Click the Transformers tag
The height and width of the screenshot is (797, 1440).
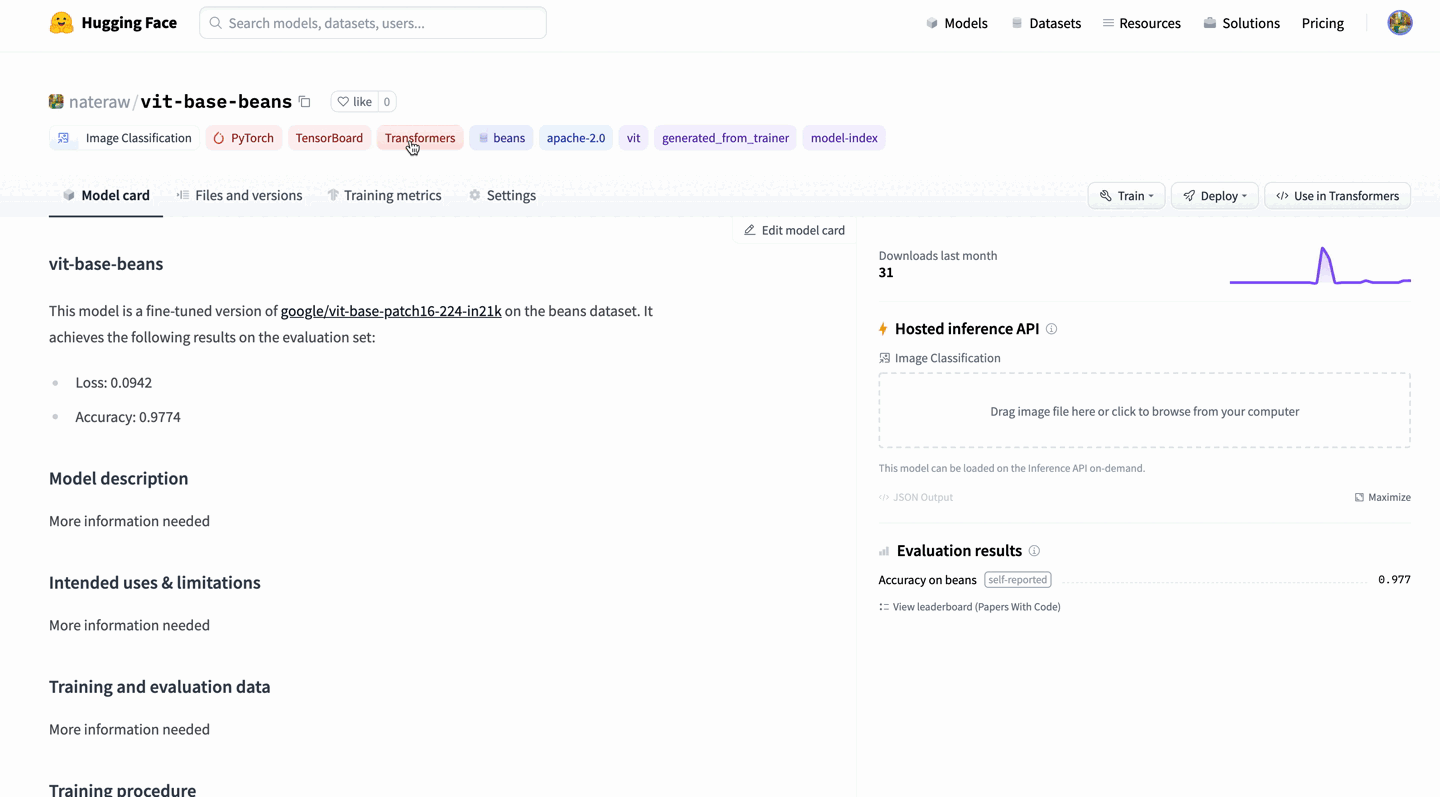(420, 138)
